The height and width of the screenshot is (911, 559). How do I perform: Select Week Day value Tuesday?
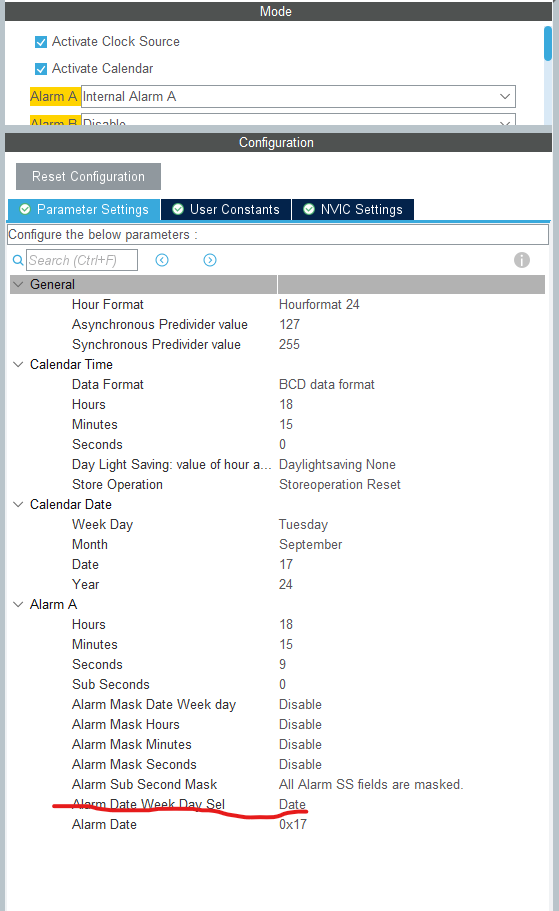coord(303,525)
